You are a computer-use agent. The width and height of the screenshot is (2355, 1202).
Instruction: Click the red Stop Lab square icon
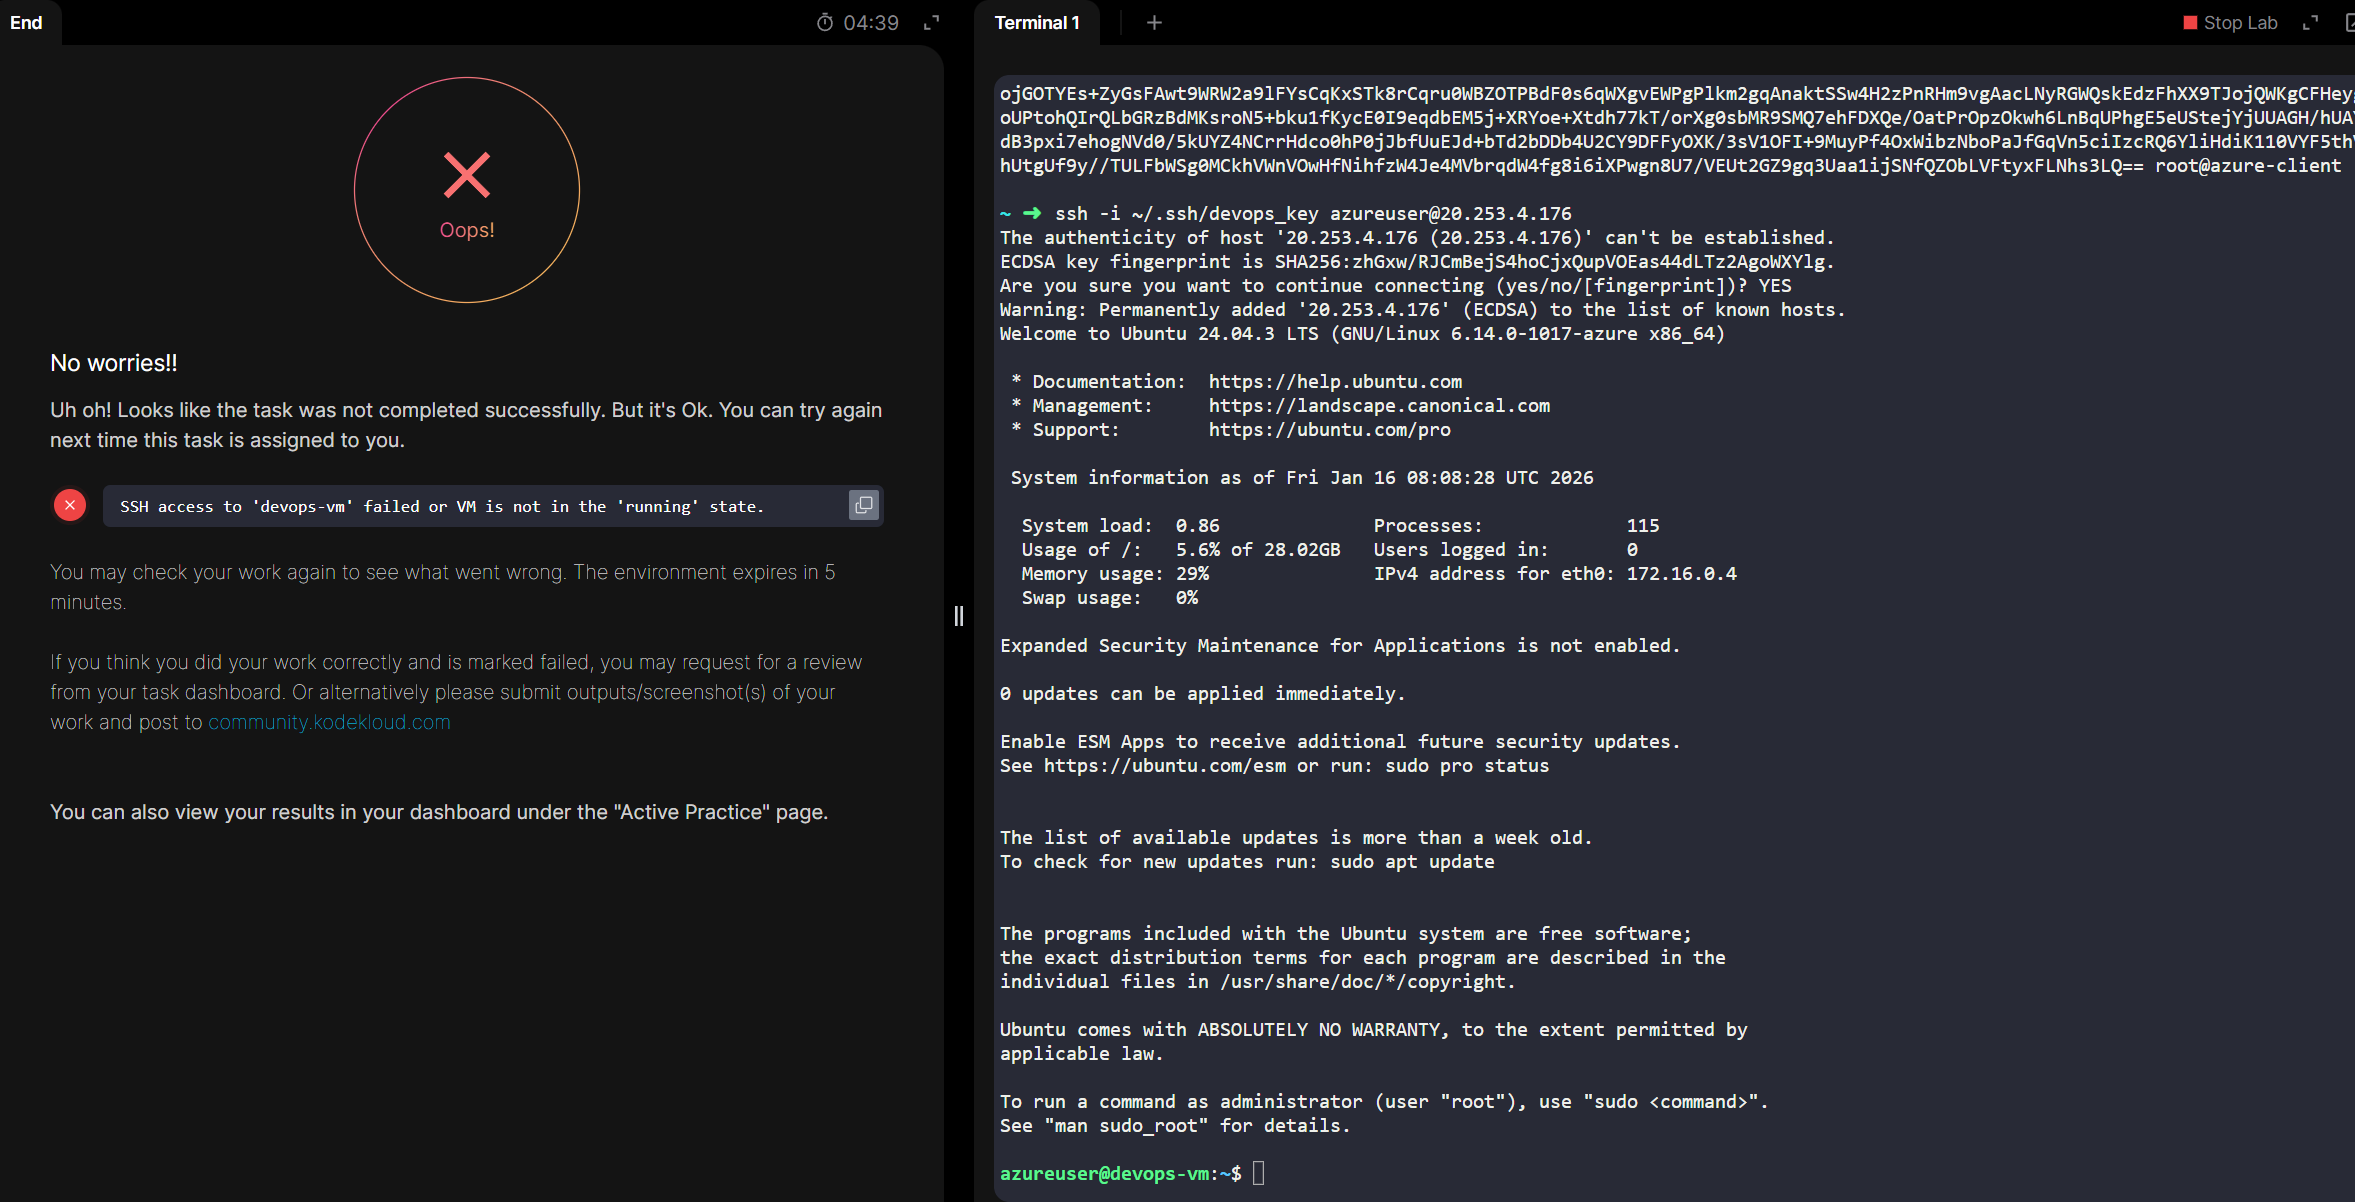pyautogui.click(x=2190, y=23)
